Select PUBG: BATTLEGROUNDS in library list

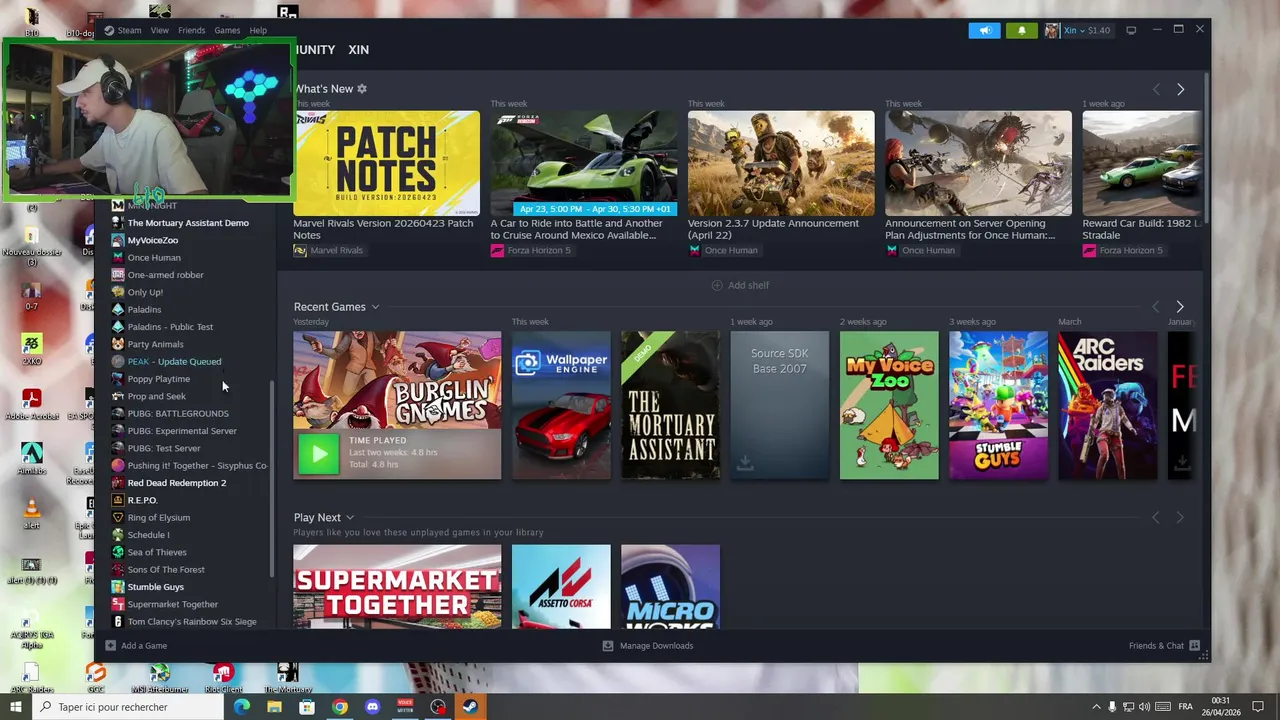tap(180, 413)
